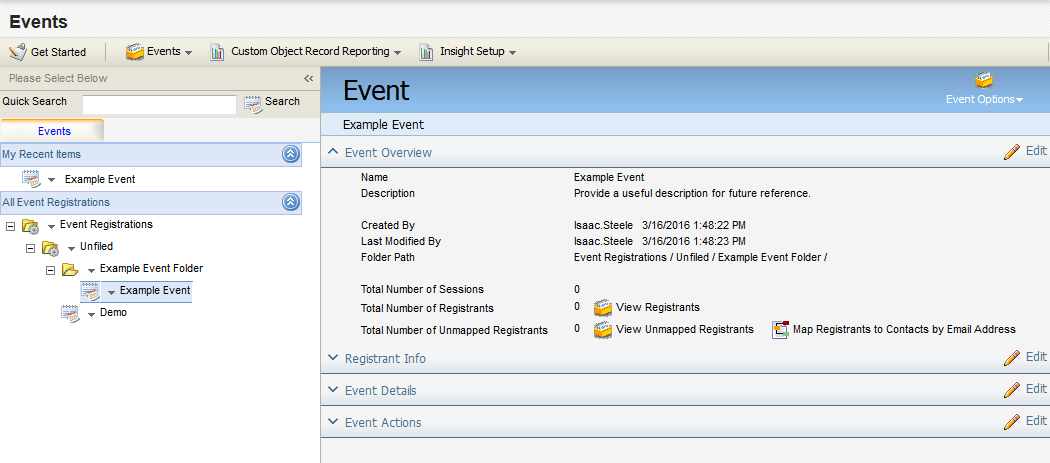
Task: Click the Demo event icon
Action: click(x=70, y=313)
